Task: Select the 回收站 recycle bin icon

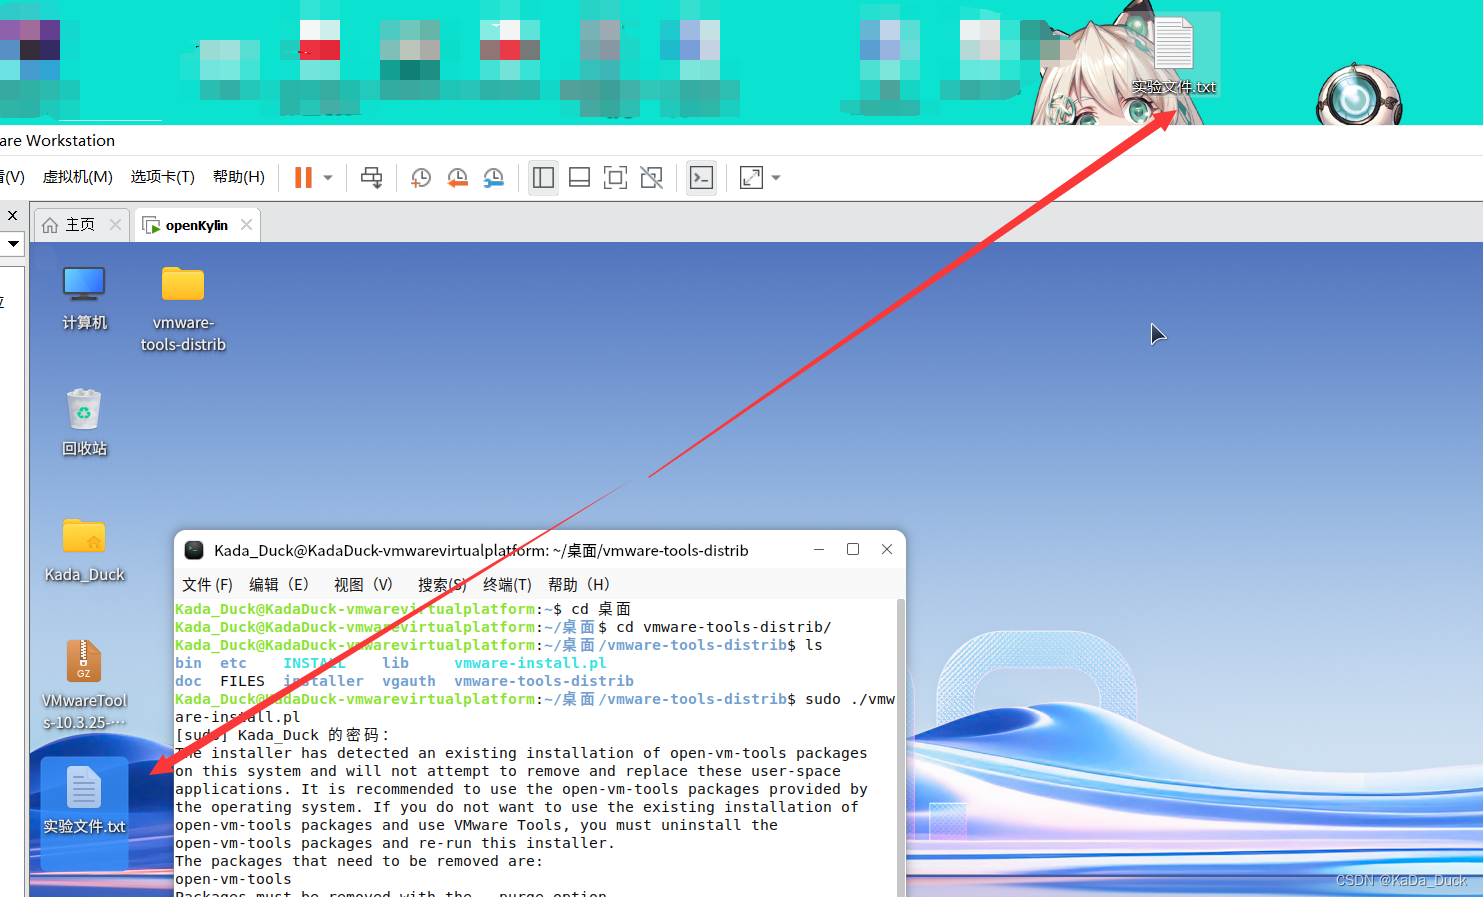Action: [x=84, y=423]
